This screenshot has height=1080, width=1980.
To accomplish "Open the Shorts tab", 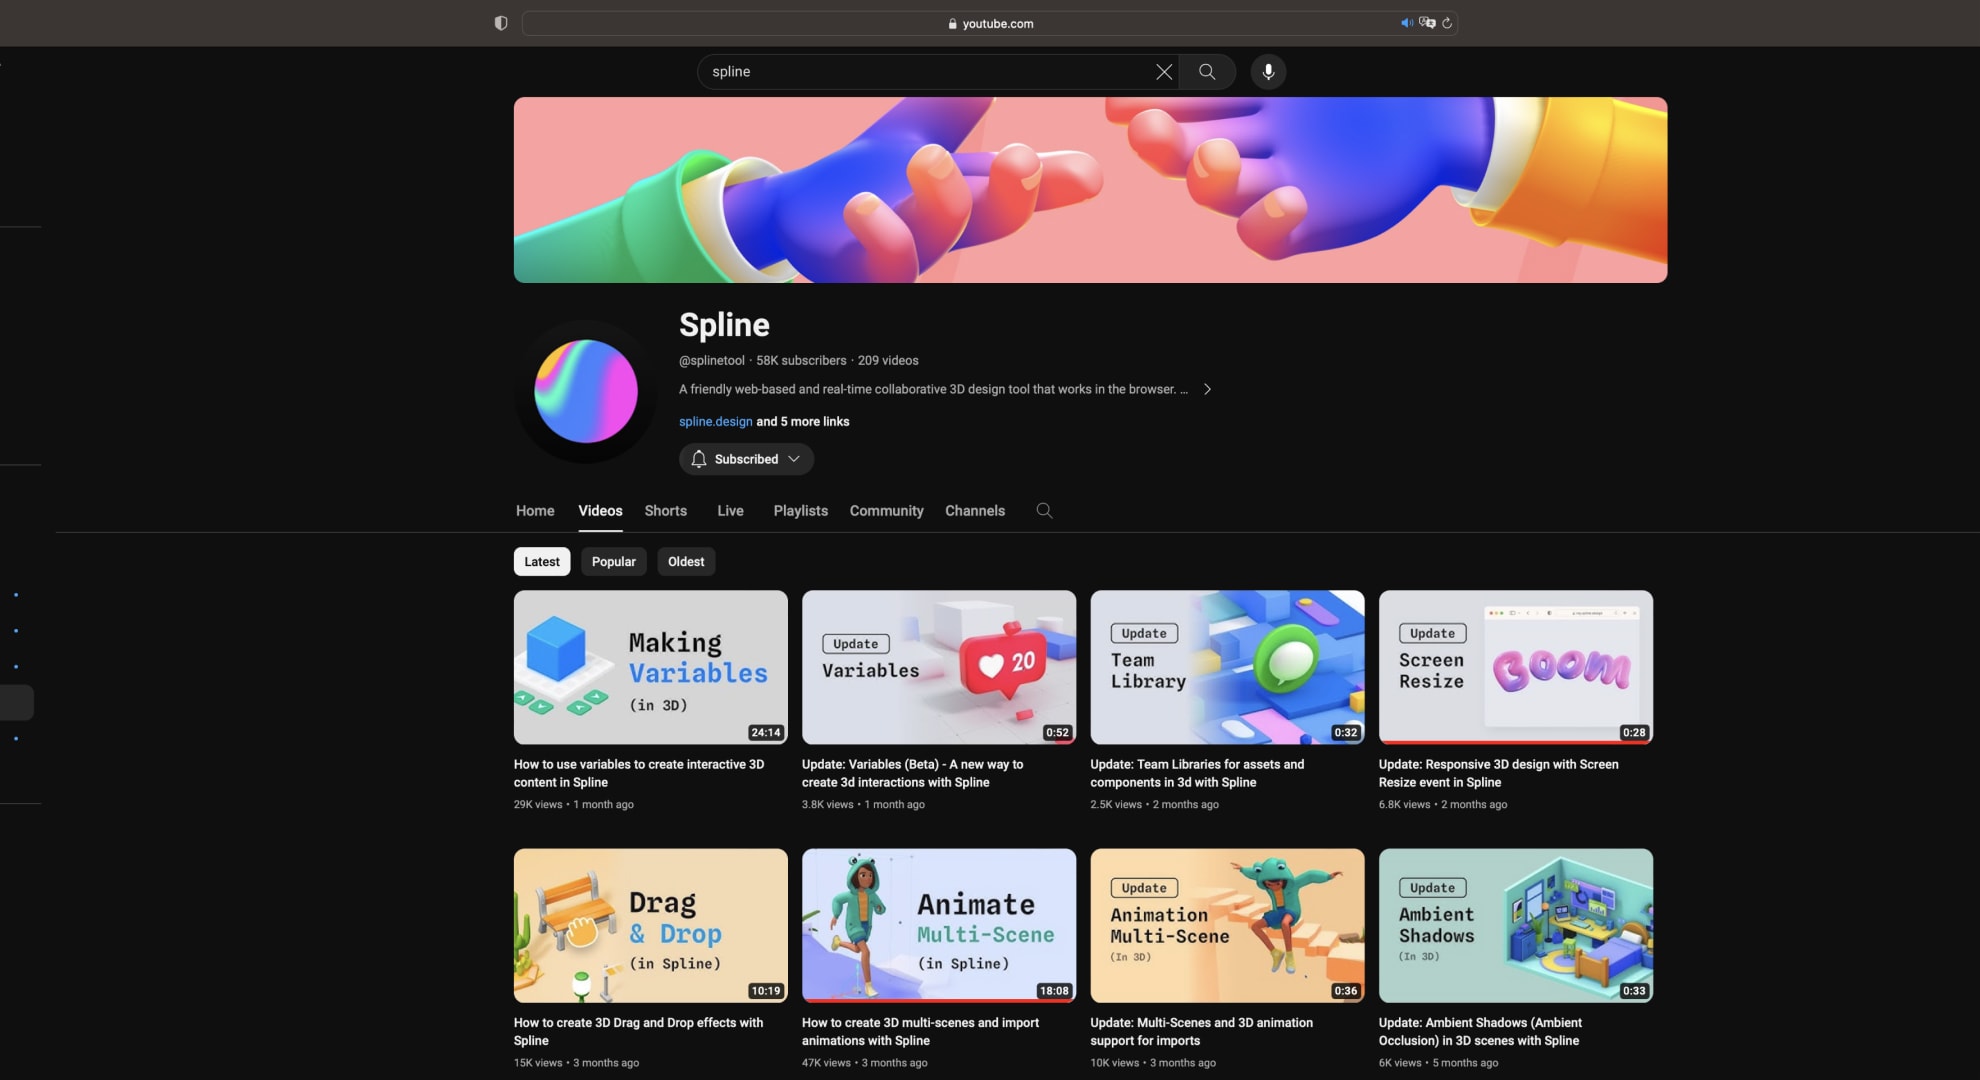I will click(665, 510).
